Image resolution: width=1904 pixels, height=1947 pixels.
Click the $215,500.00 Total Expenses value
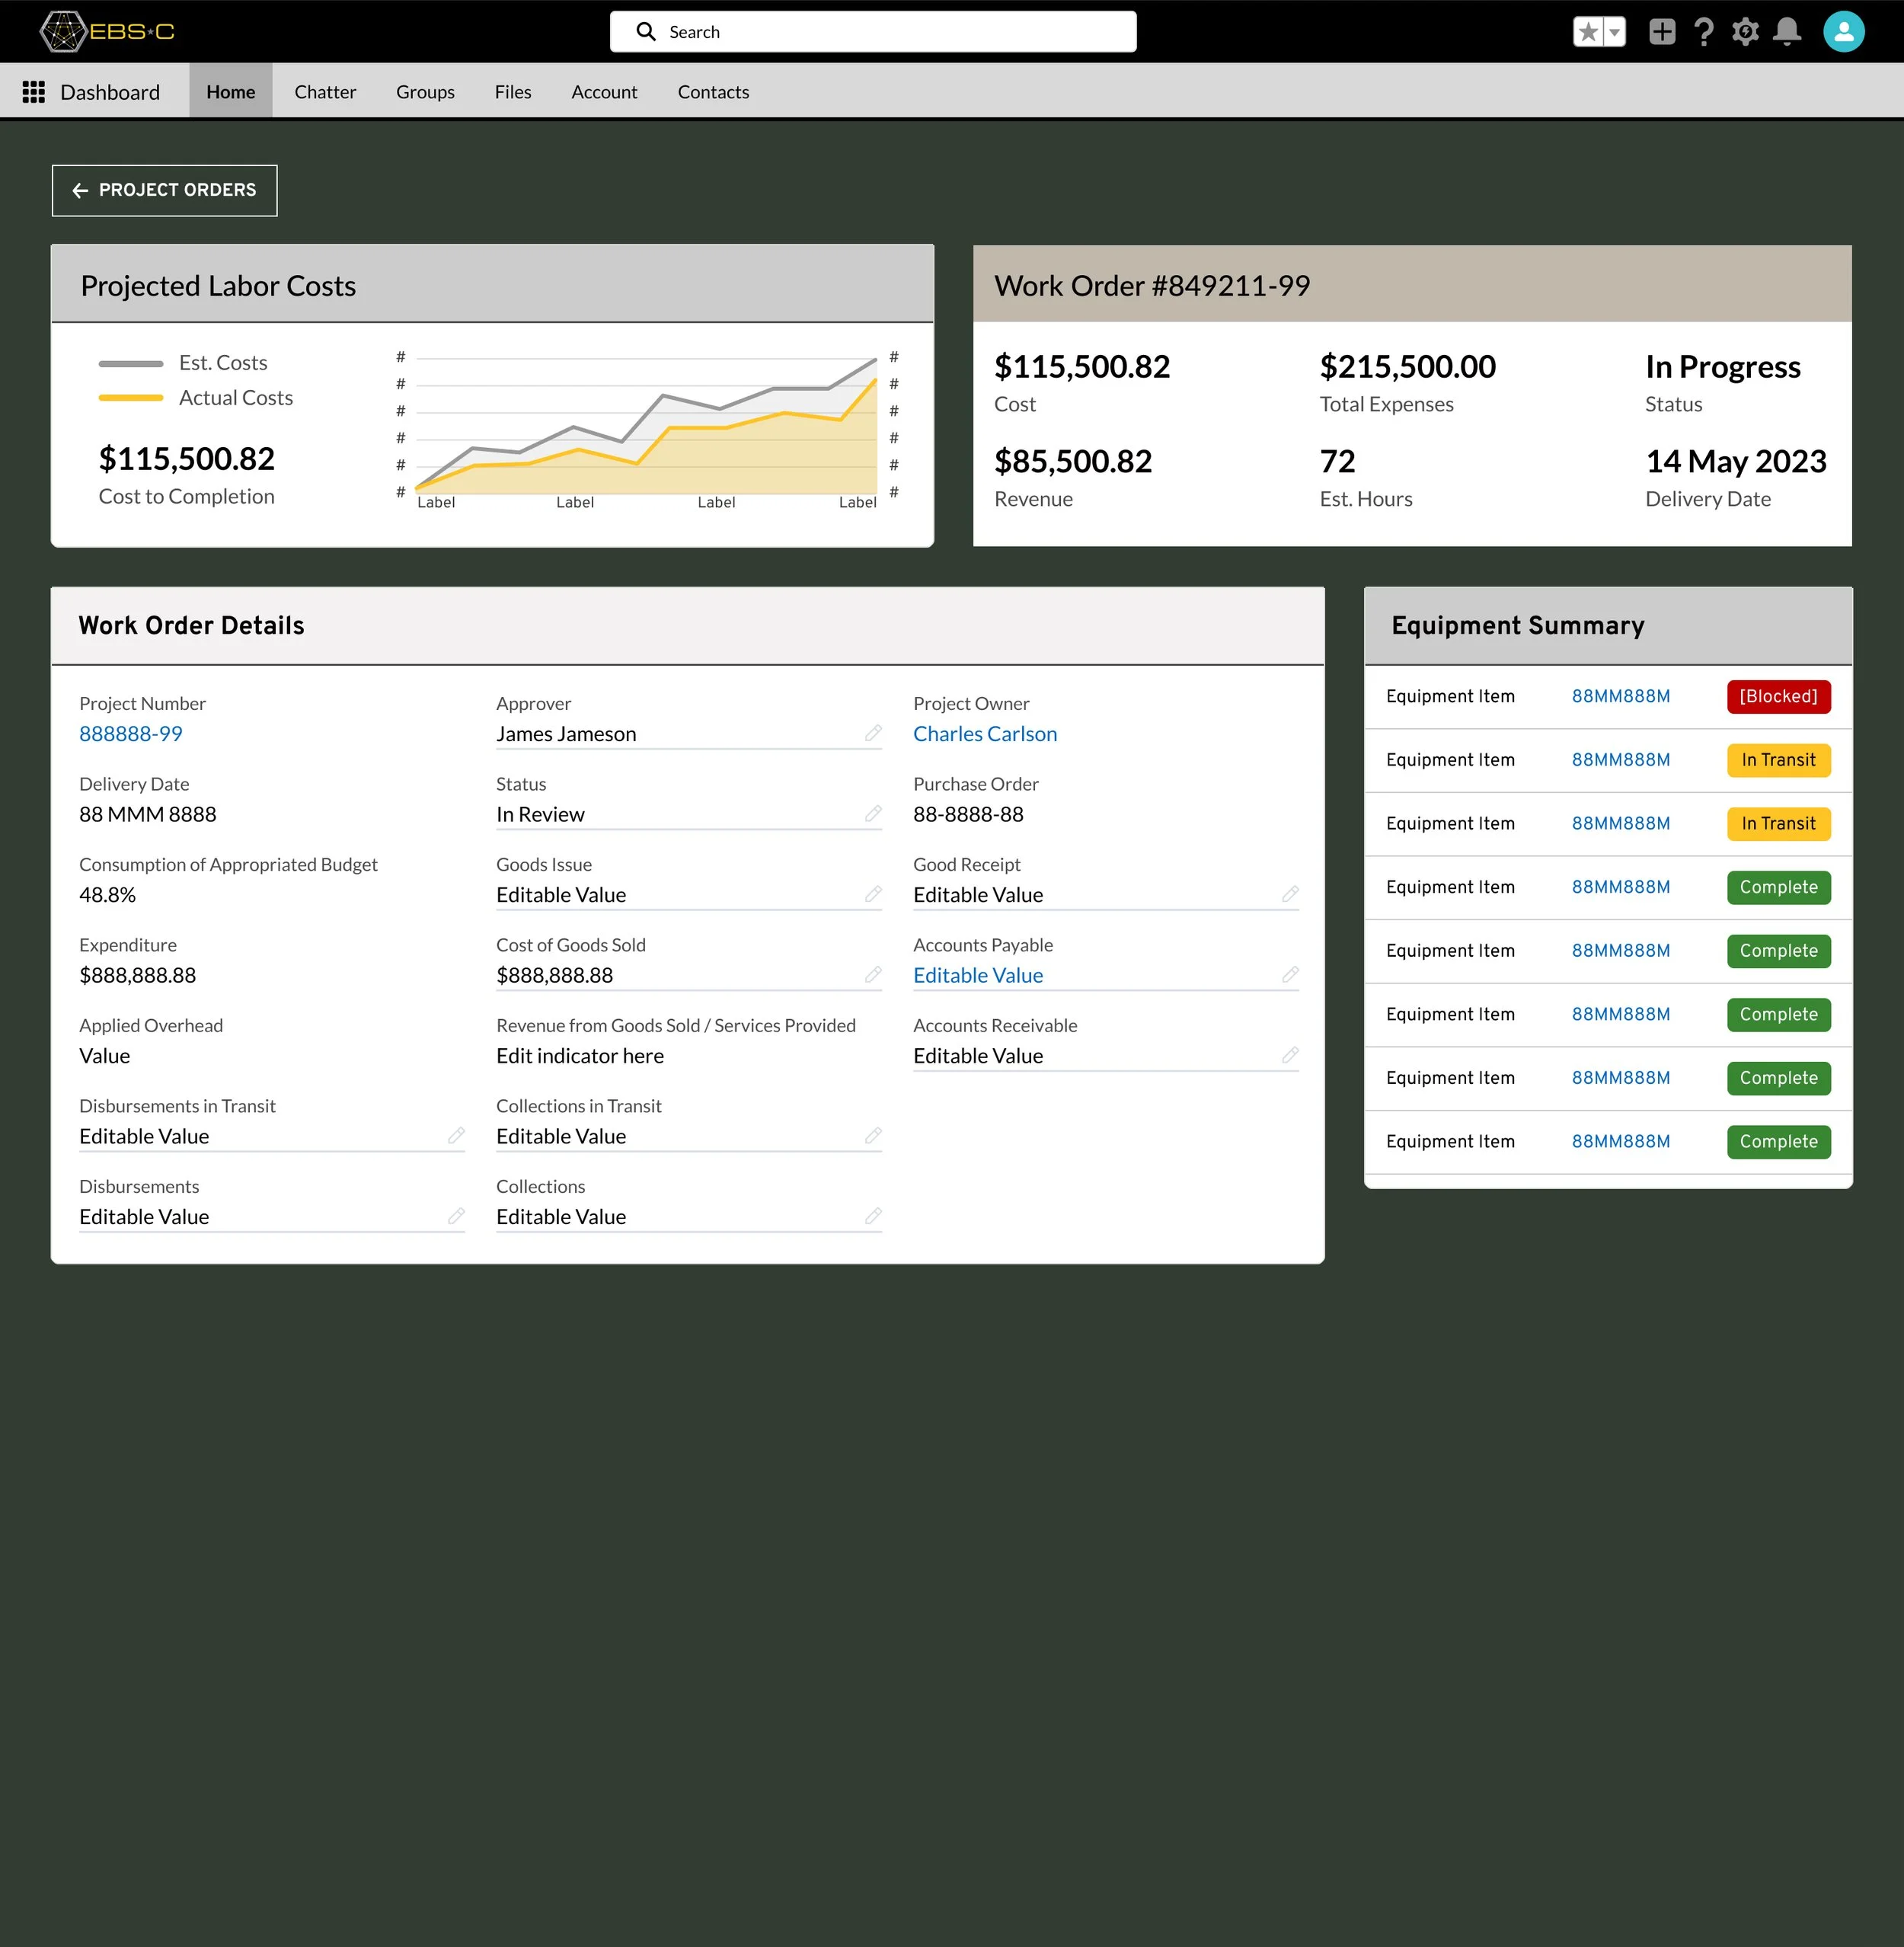point(1408,367)
